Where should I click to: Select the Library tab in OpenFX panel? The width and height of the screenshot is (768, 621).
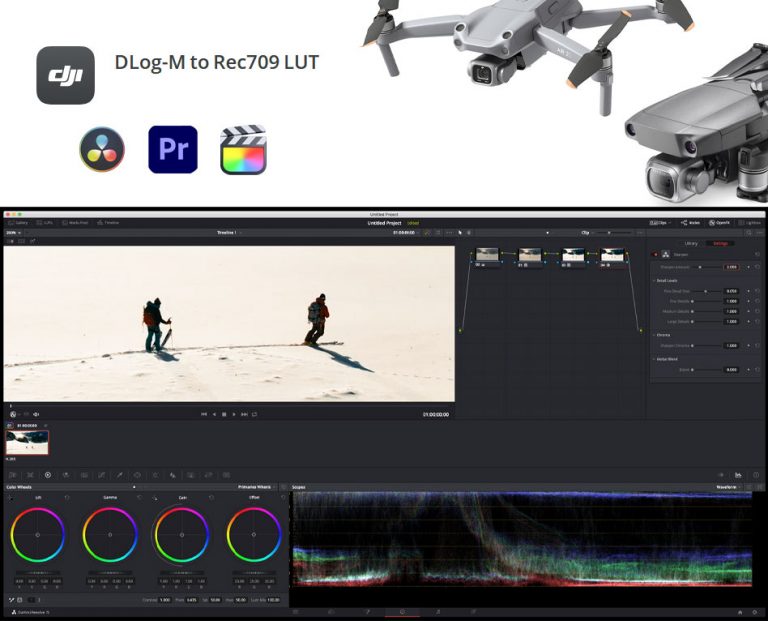[x=691, y=243]
